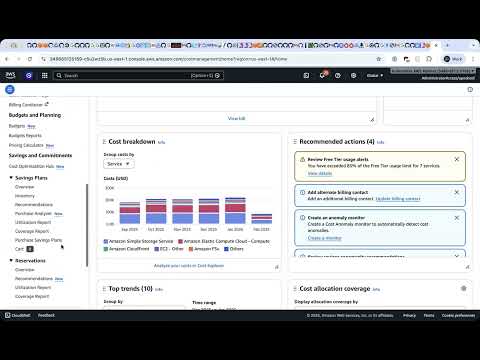Image resolution: width=480 pixels, height=360 pixels.
Task: Click the info panel icon at page top right
Action: tap(470, 89)
